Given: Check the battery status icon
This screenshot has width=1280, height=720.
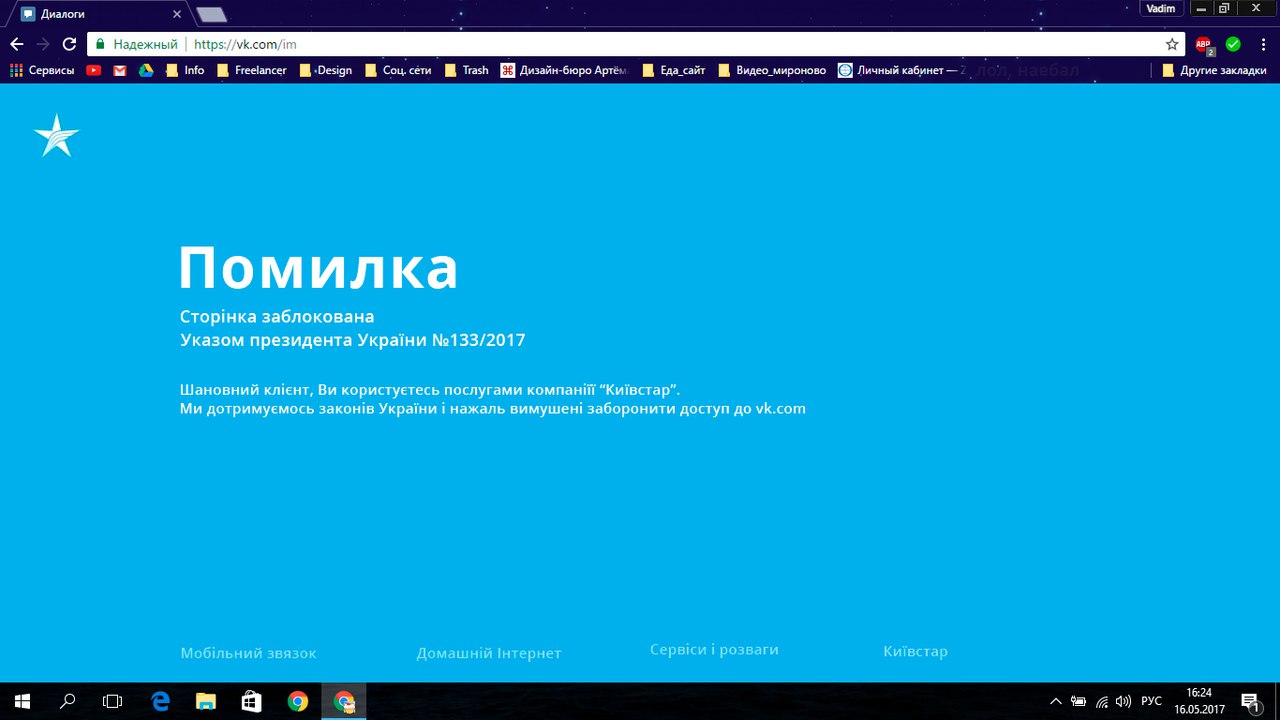Looking at the screenshot, I should [x=1078, y=701].
